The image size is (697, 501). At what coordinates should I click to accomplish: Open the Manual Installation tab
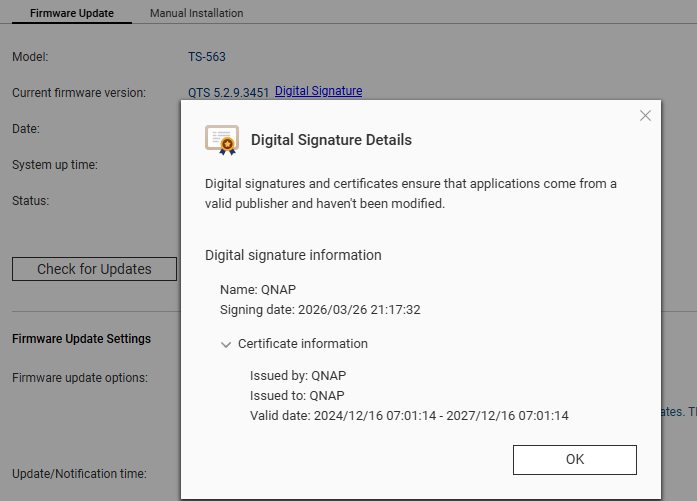[196, 13]
